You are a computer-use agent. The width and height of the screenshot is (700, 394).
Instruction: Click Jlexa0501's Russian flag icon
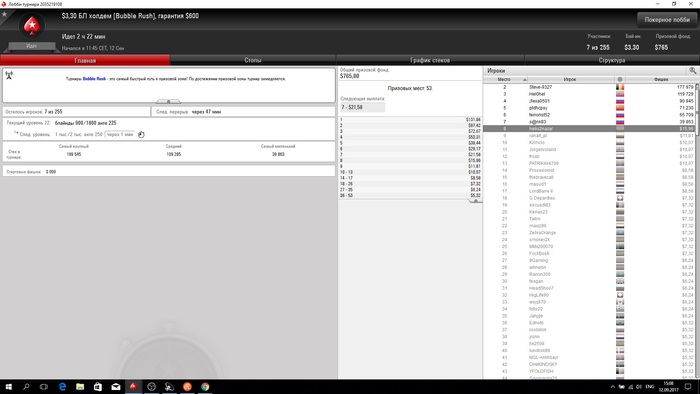click(620, 101)
